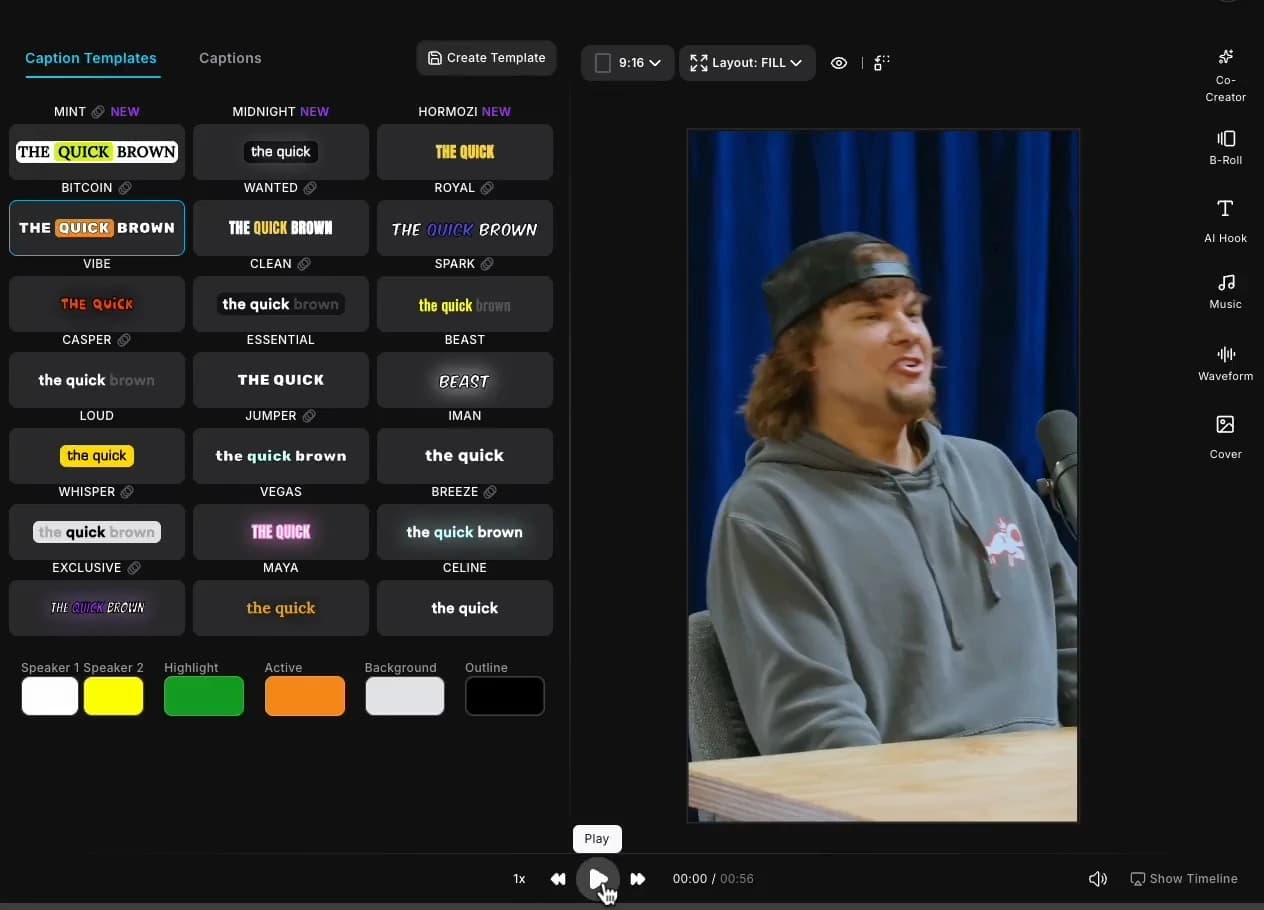Open the Waveform panel
Image resolution: width=1264 pixels, height=910 pixels.
(x=1225, y=362)
